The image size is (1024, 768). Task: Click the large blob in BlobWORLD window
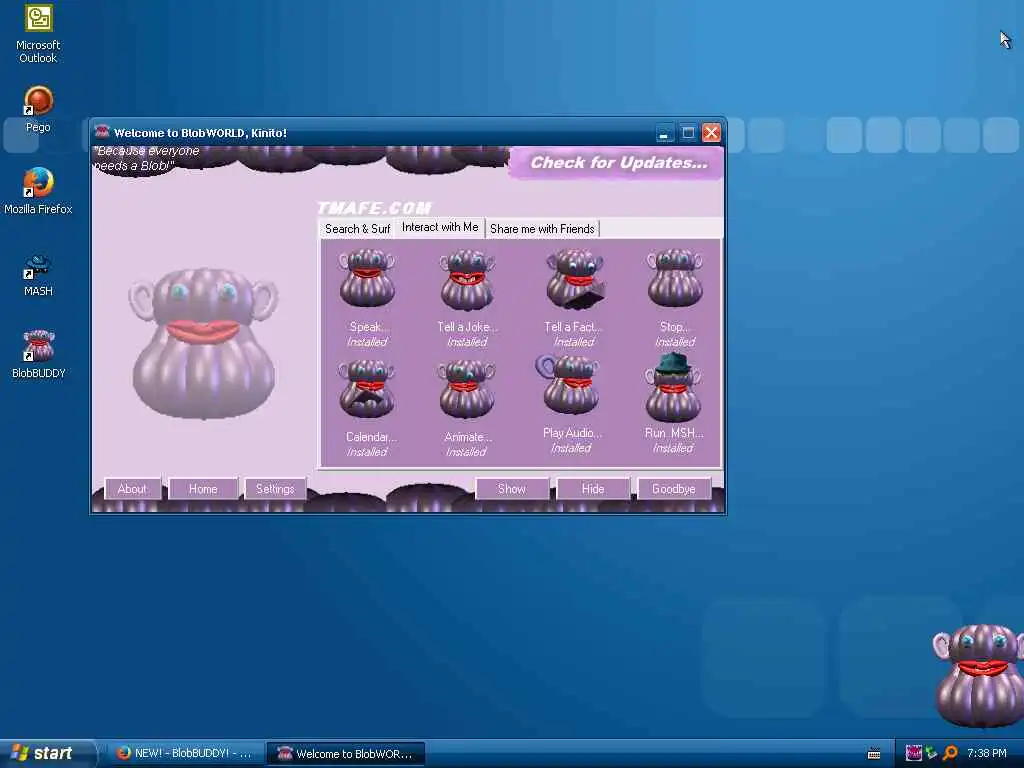tap(203, 343)
